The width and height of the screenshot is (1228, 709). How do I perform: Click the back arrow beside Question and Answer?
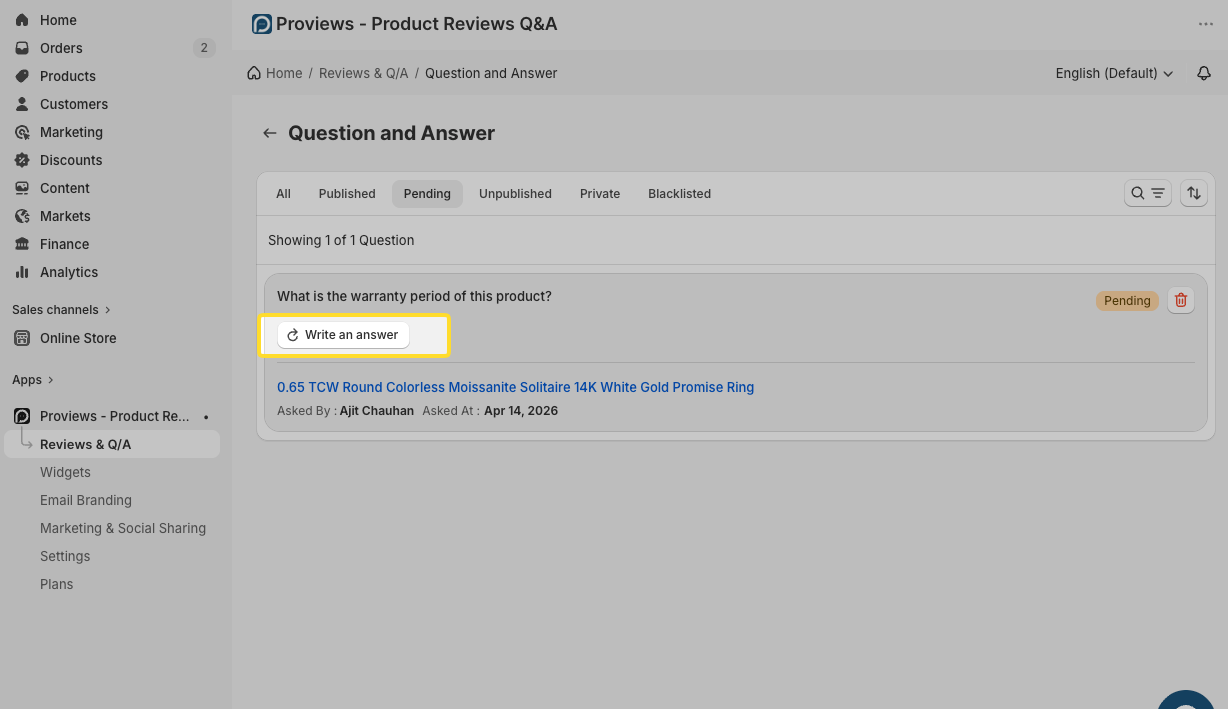(269, 133)
